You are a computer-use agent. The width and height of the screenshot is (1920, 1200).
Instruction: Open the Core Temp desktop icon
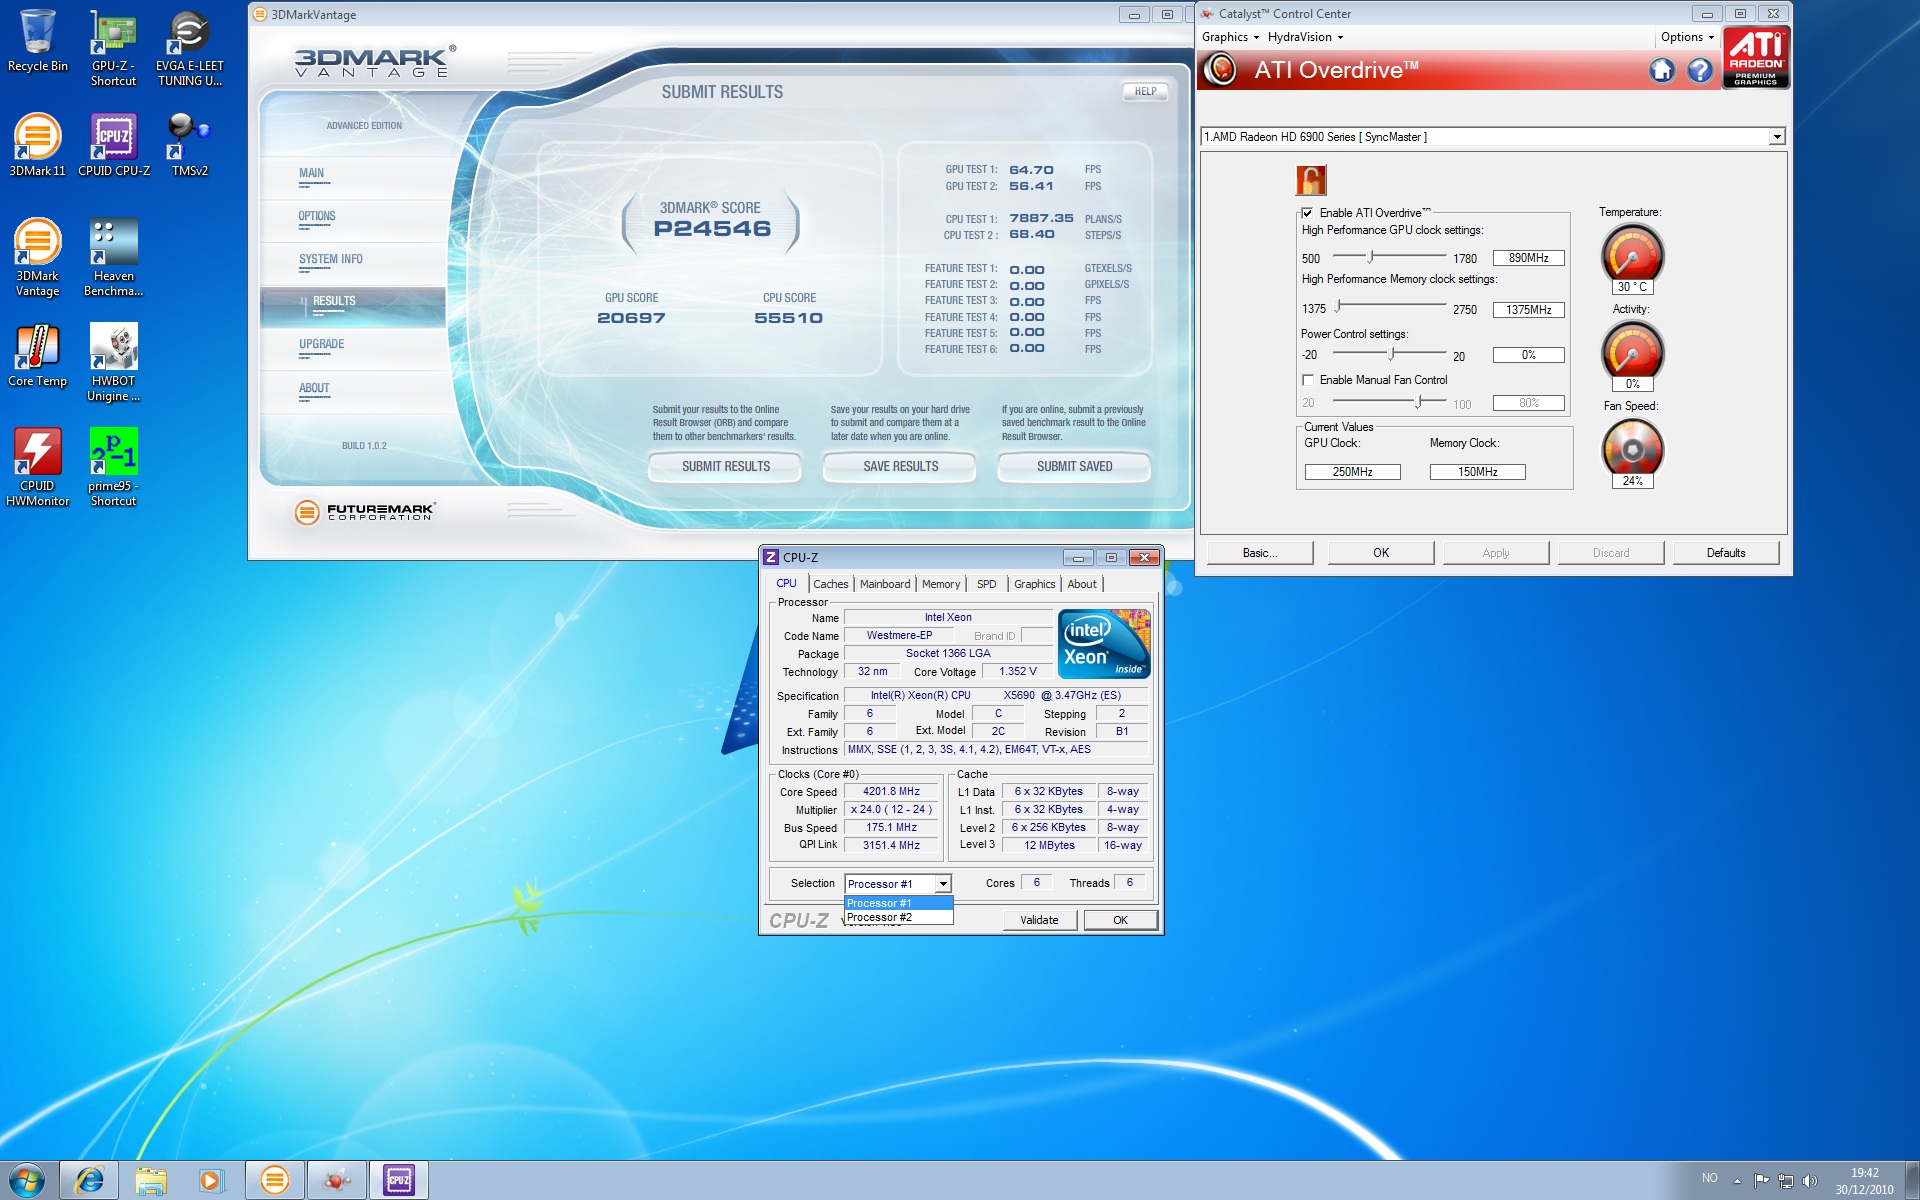tap(38, 355)
